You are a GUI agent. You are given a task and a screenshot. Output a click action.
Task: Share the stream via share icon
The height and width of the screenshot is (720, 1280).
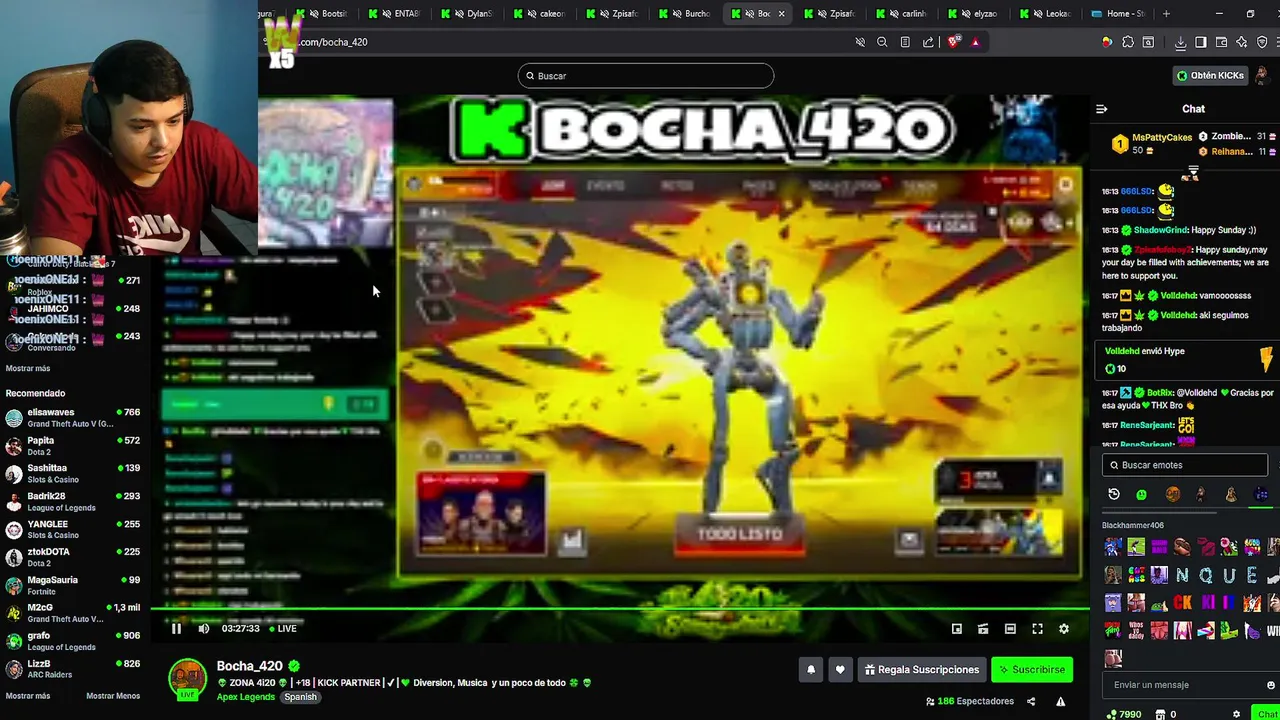(x=1031, y=702)
